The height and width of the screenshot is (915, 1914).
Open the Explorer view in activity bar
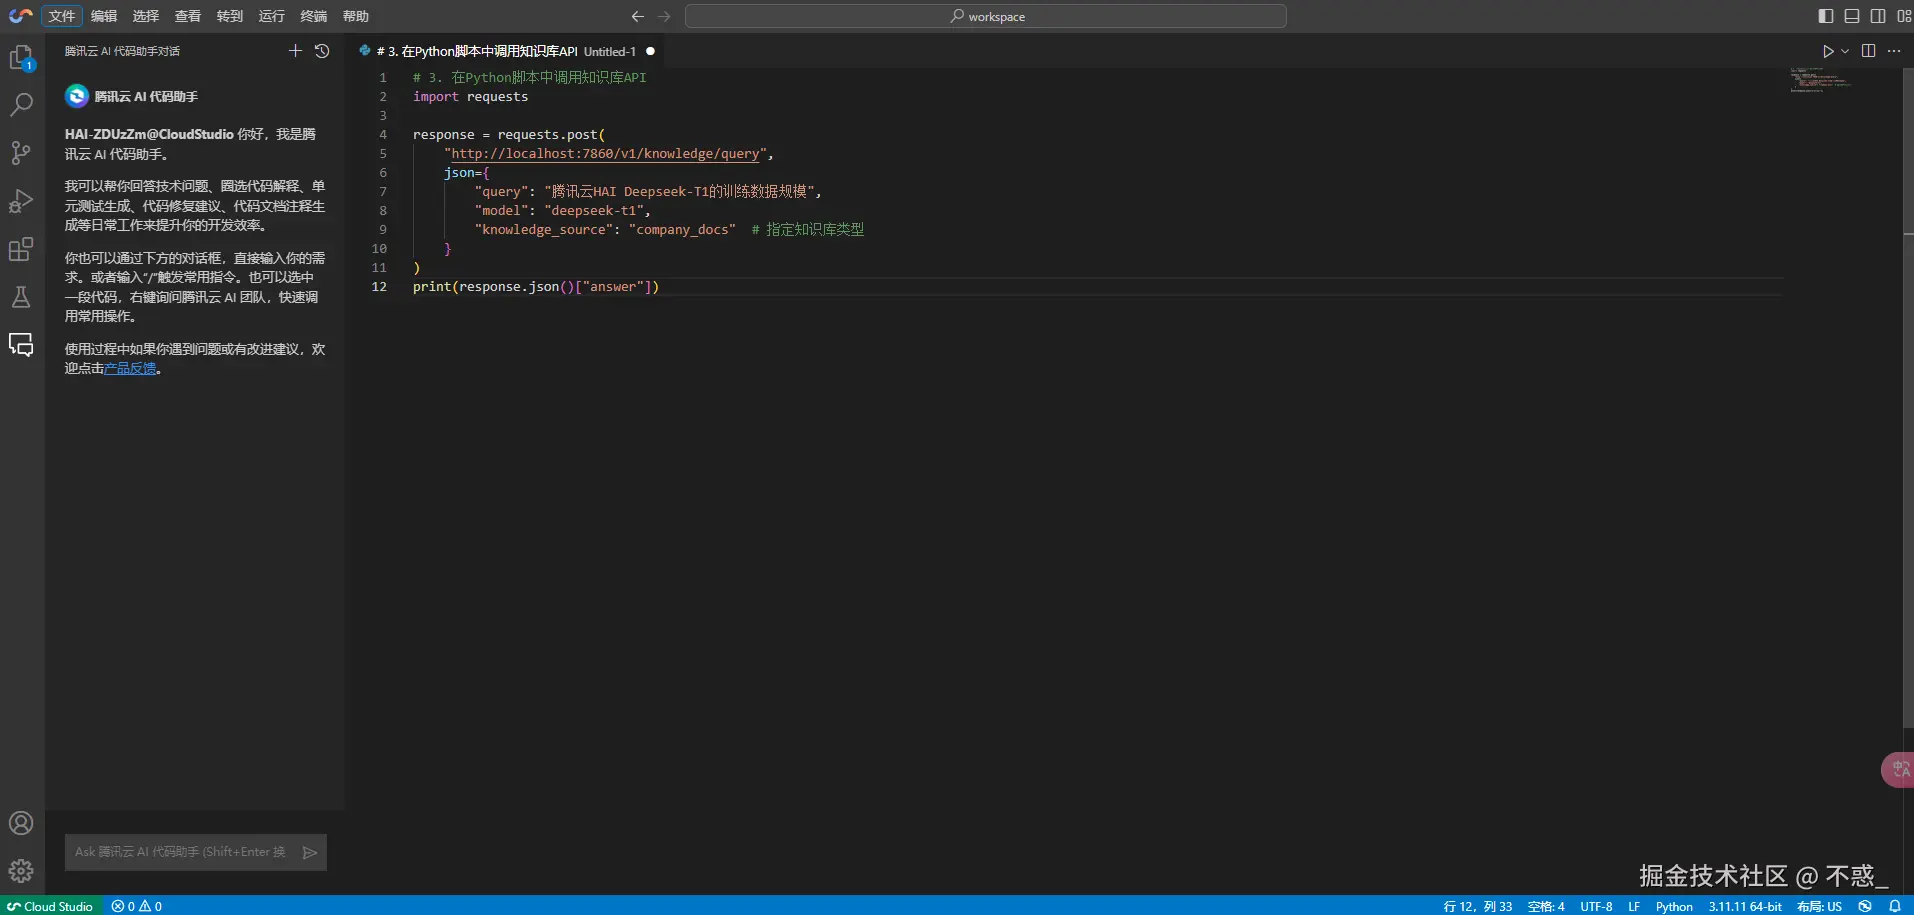(x=21, y=58)
